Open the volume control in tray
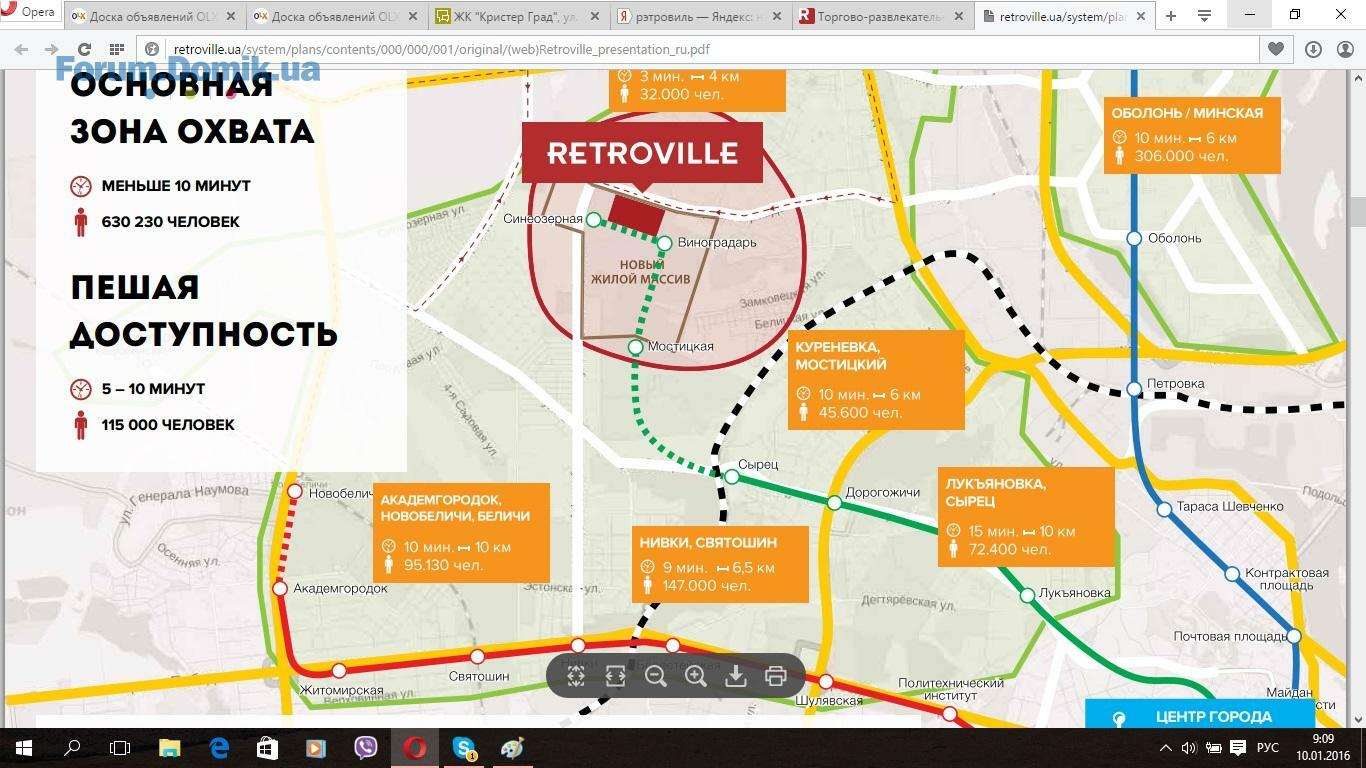Viewport: 1366px width, 768px height. point(1188,748)
